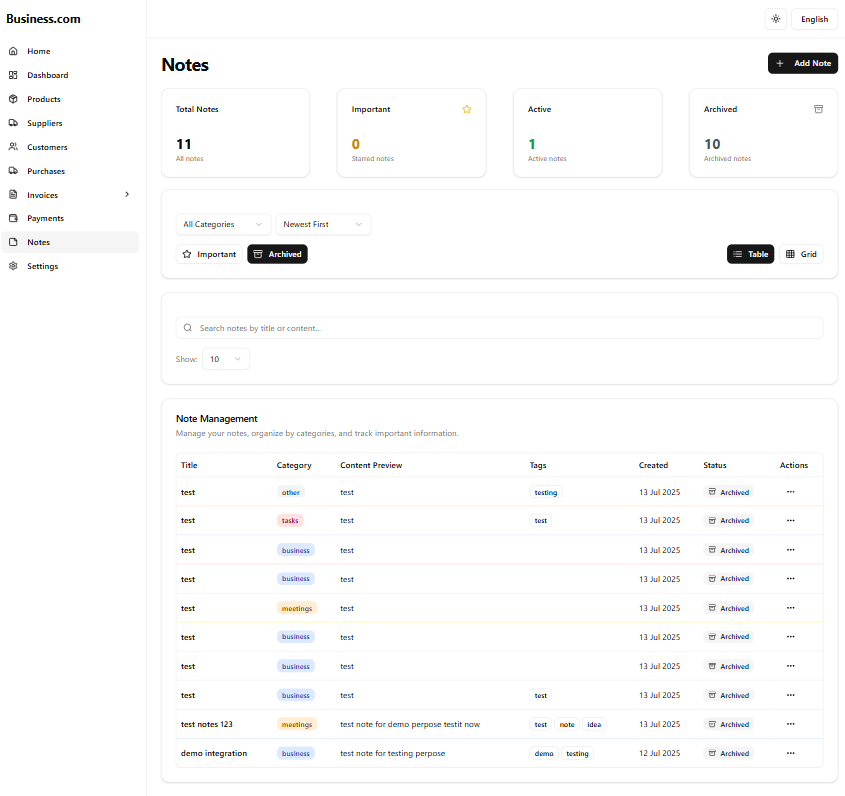Screen dimensions: 845x796
Task: Navigate to Products in the sidebar
Action: coord(70,99)
